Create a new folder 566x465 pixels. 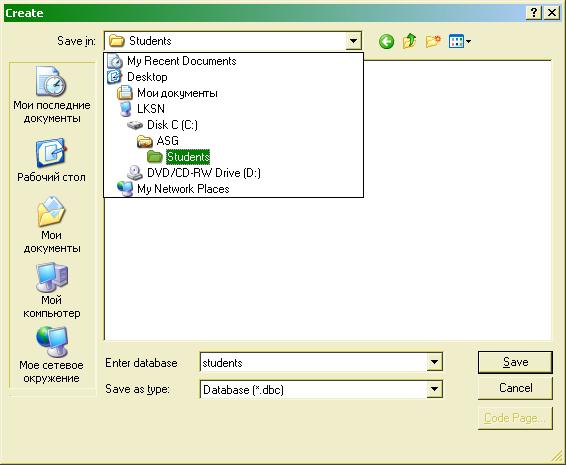click(x=433, y=41)
